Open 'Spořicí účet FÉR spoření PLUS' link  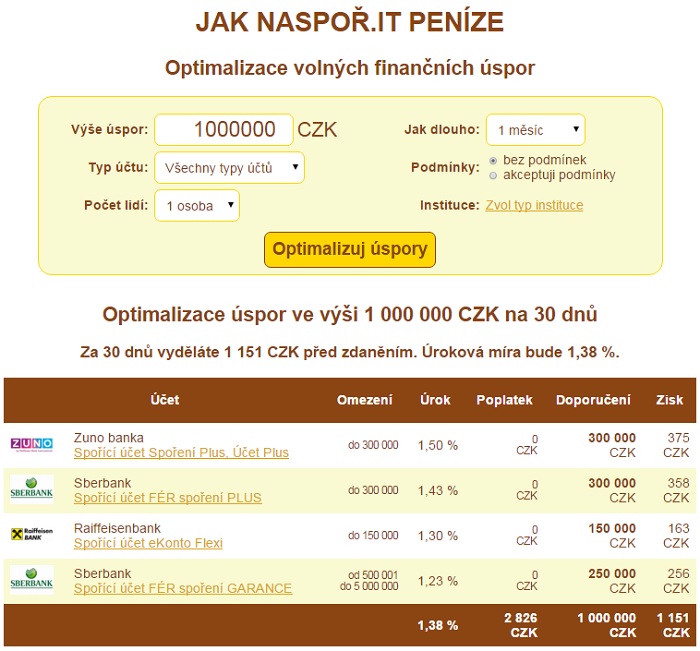(167, 498)
